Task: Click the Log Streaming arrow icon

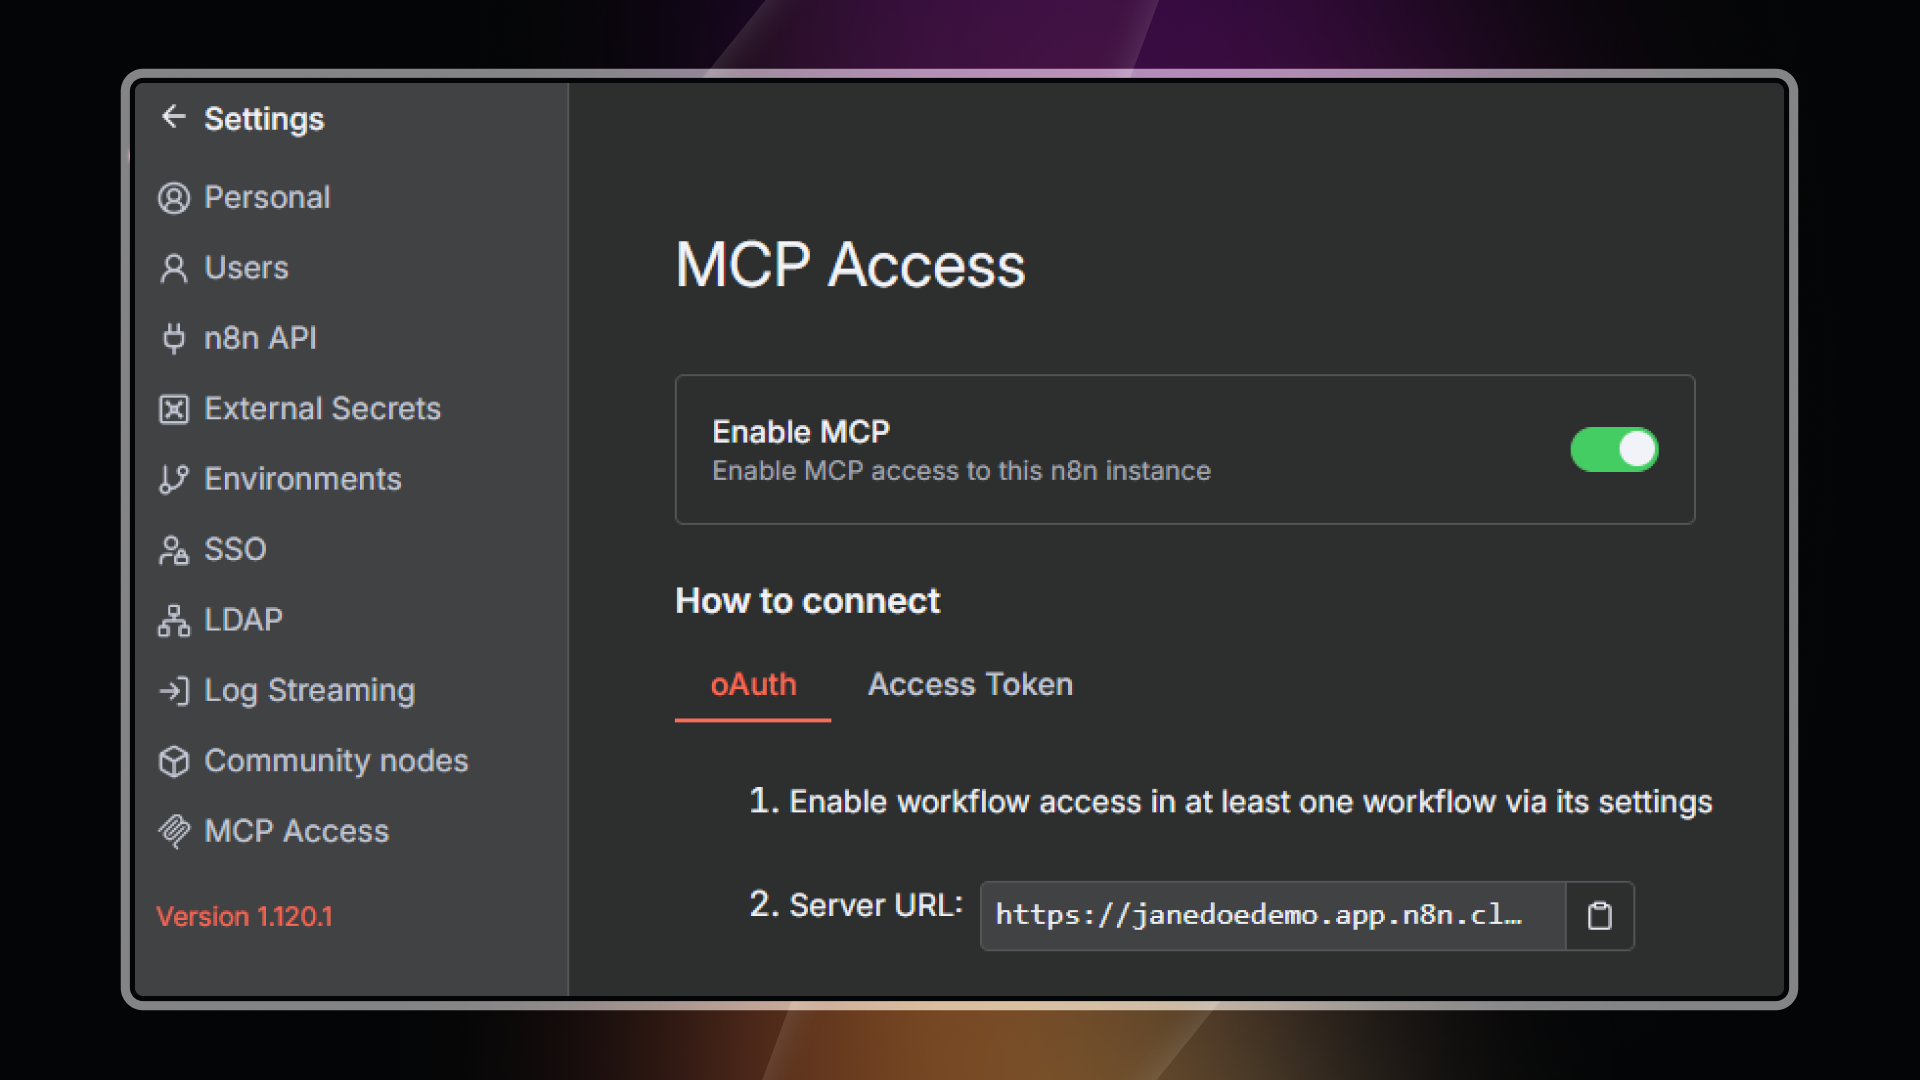Action: (x=174, y=691)
